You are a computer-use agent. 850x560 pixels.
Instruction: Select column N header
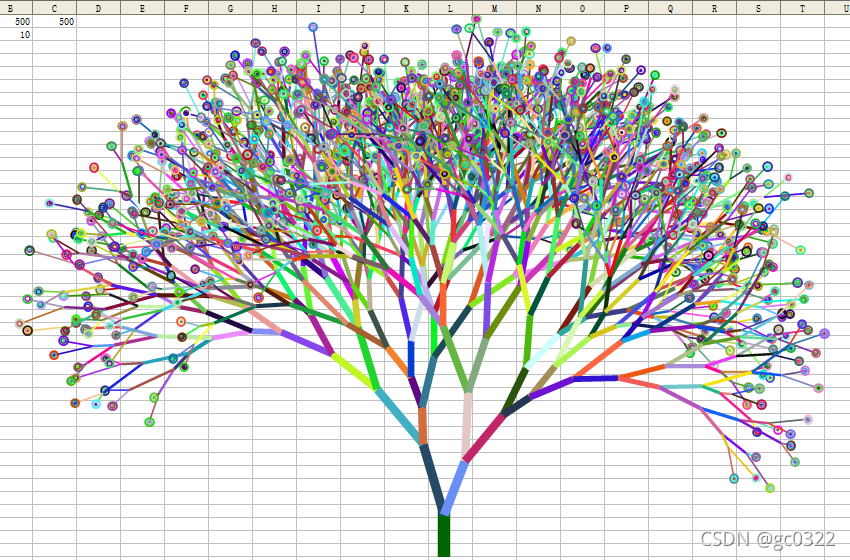[538, 8]
